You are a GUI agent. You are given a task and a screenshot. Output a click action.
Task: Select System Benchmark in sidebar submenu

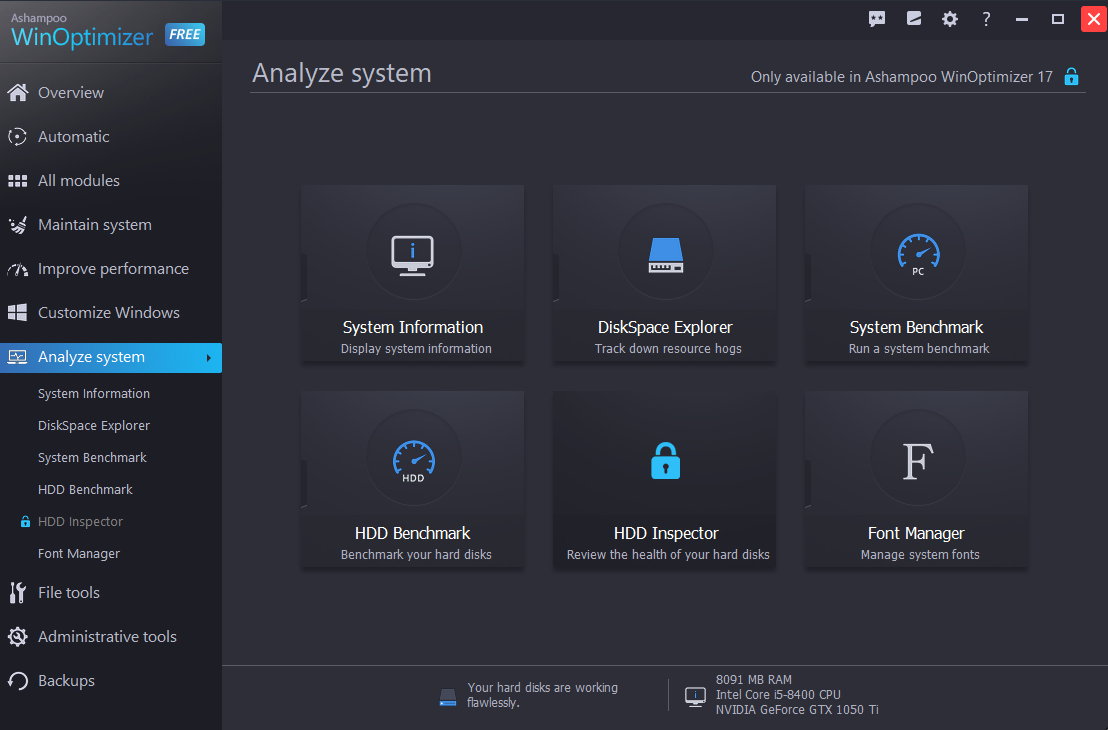coord(93,457)
